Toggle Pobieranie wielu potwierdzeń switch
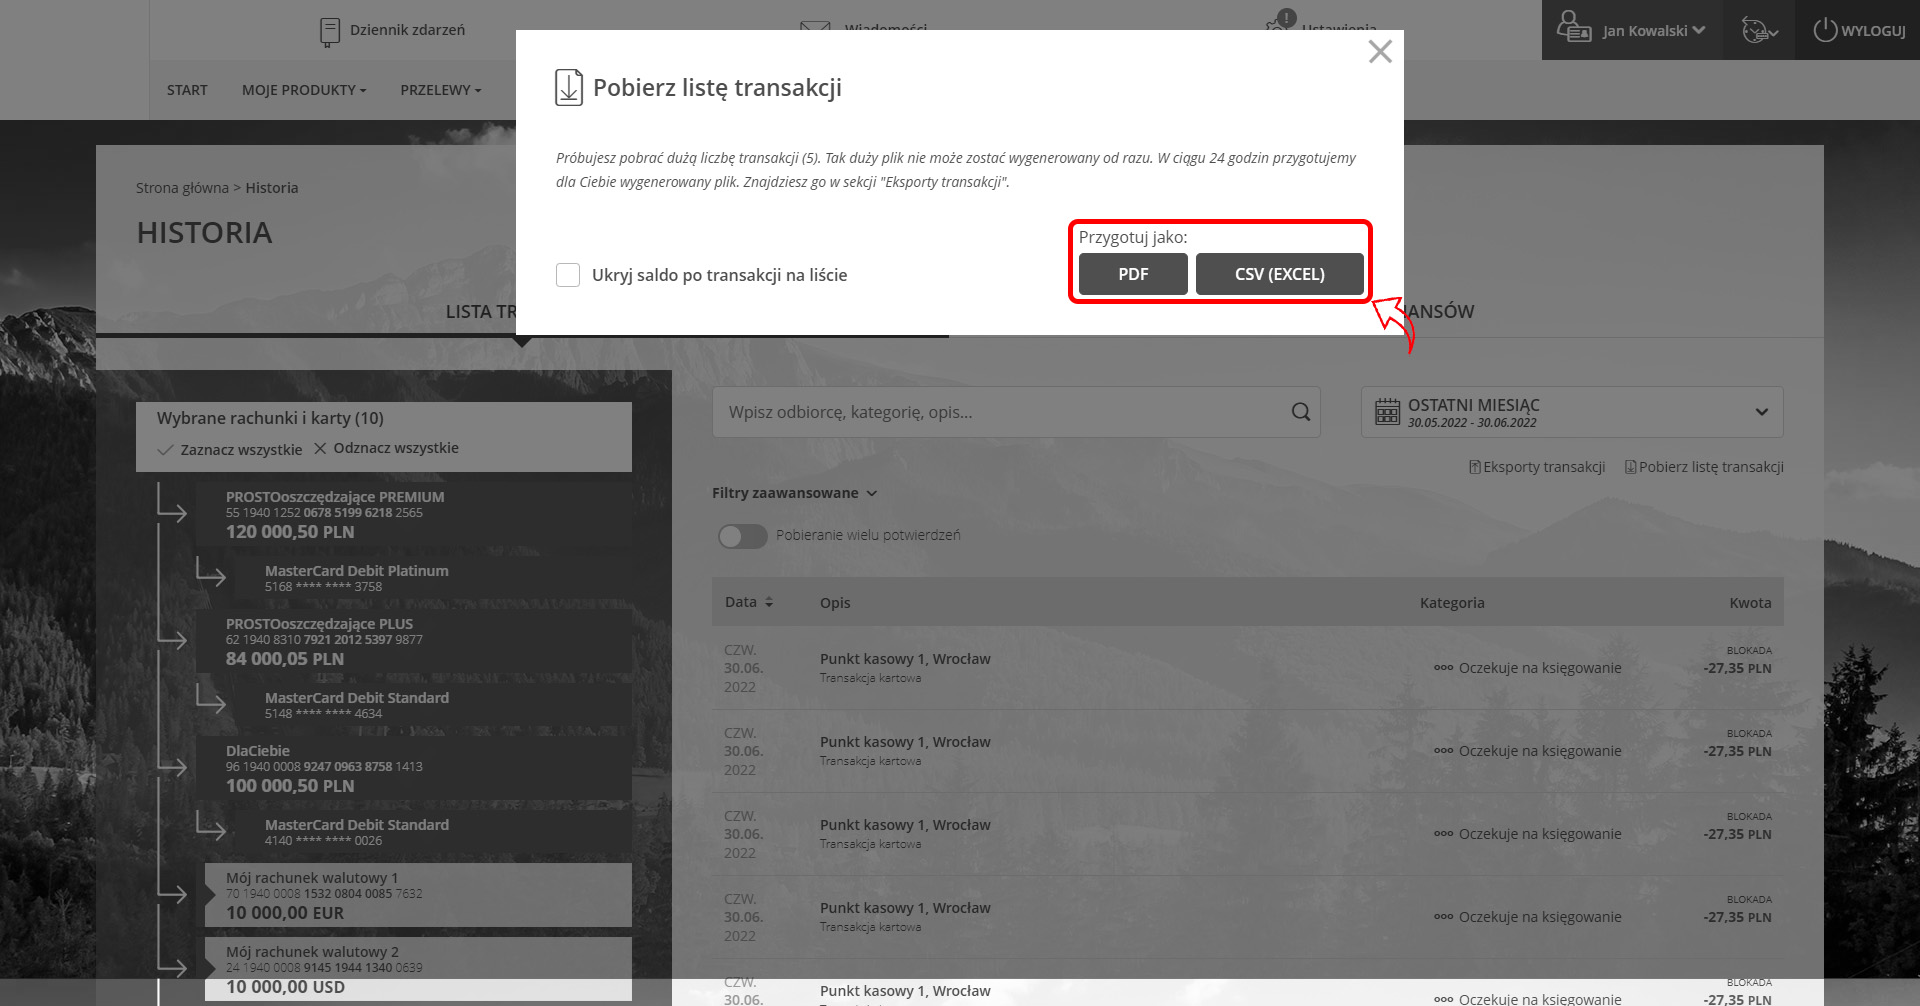The image size is (1920, 1006). [x=742, y=536]
